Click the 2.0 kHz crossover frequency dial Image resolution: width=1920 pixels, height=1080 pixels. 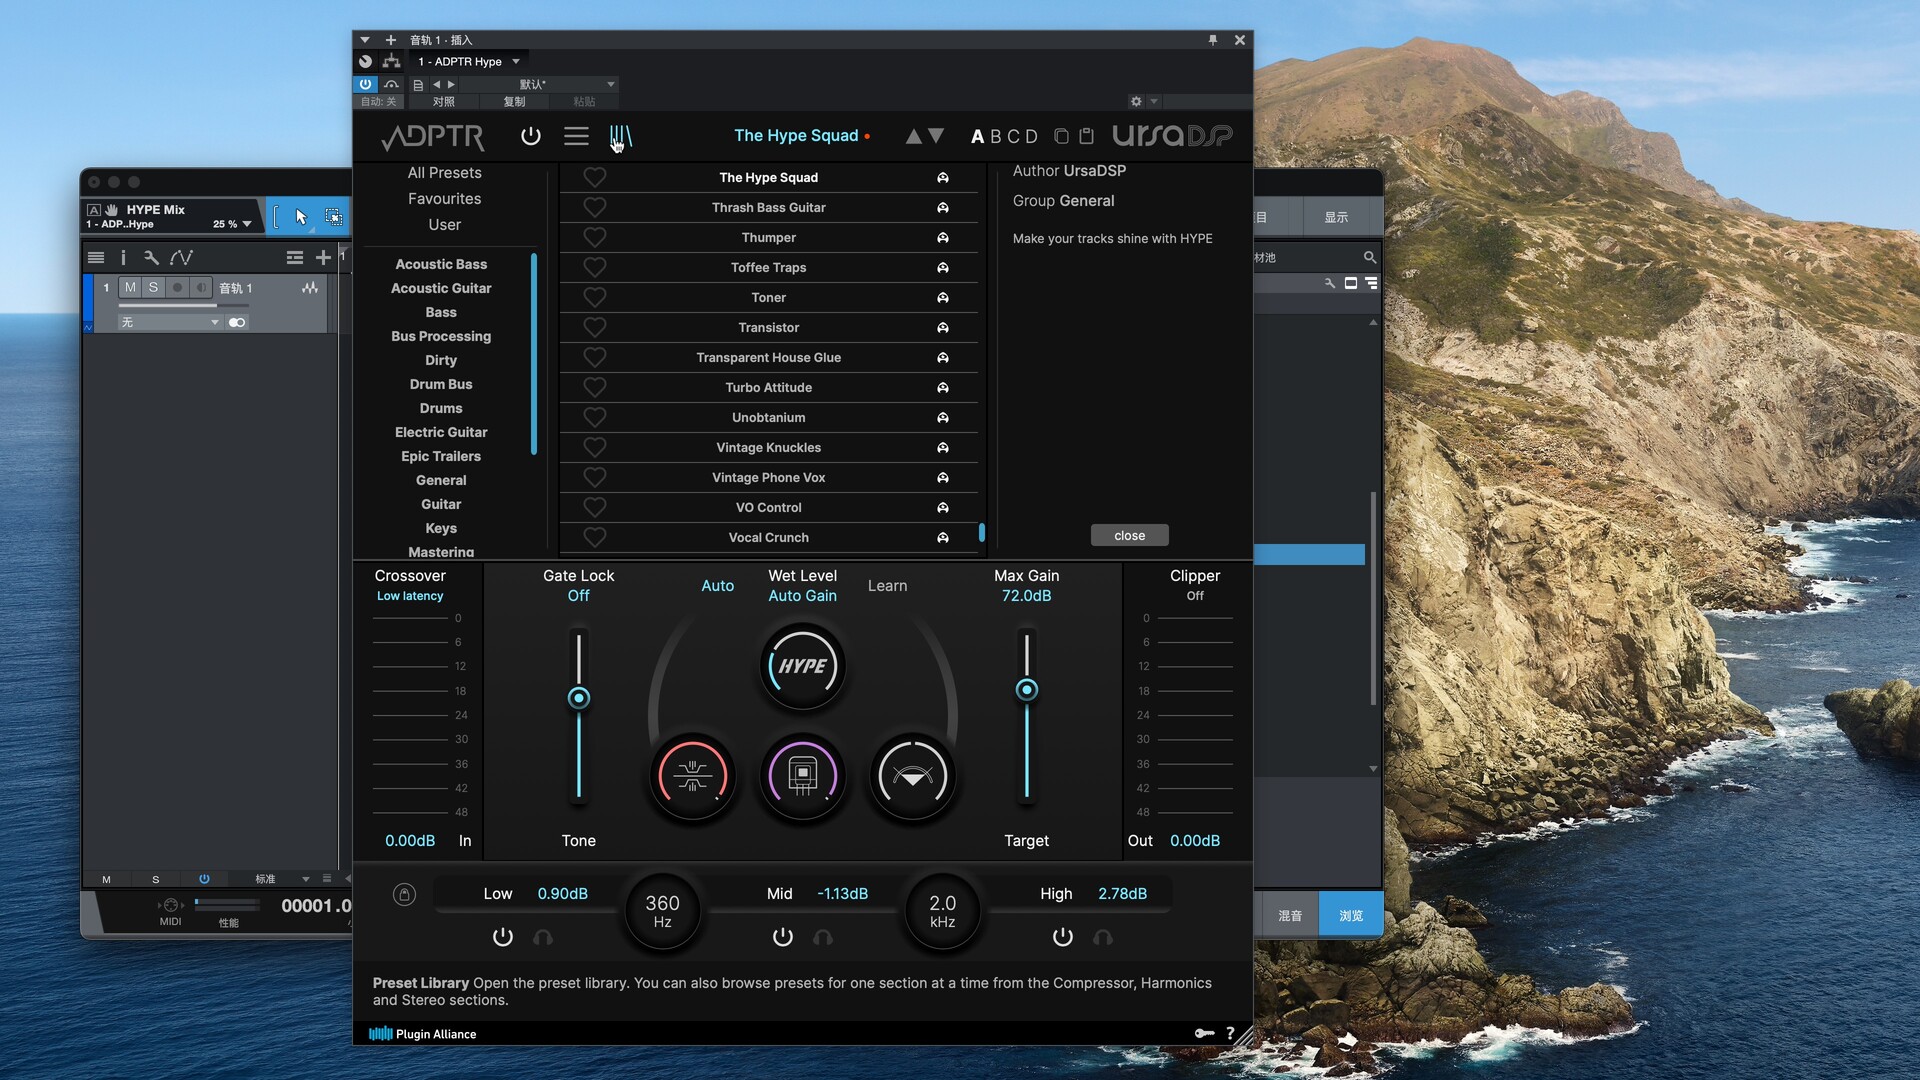click(943, 910)
